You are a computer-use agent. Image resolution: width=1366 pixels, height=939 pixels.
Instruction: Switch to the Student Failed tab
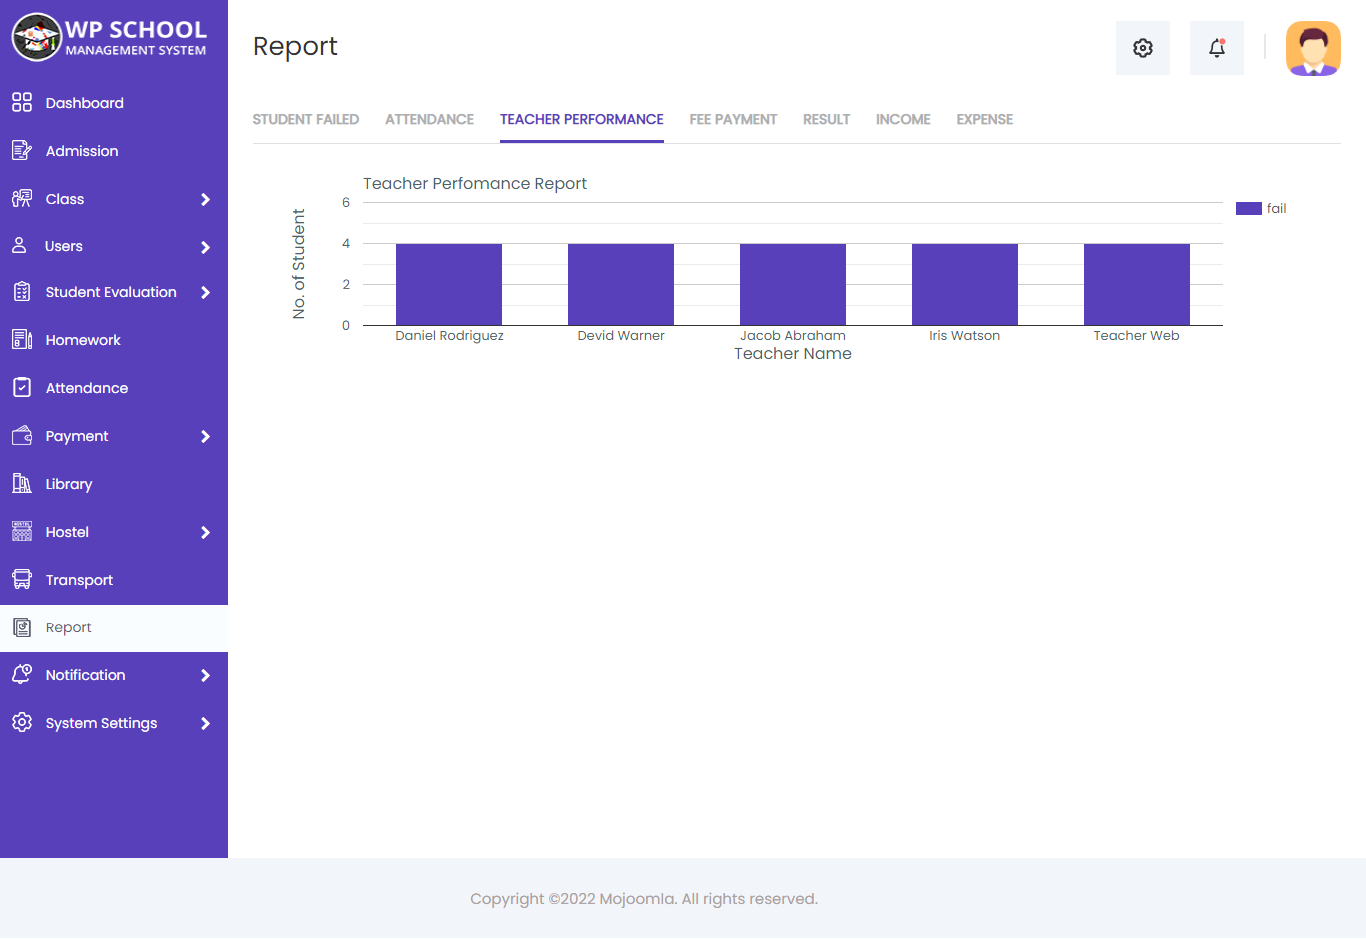306,119
